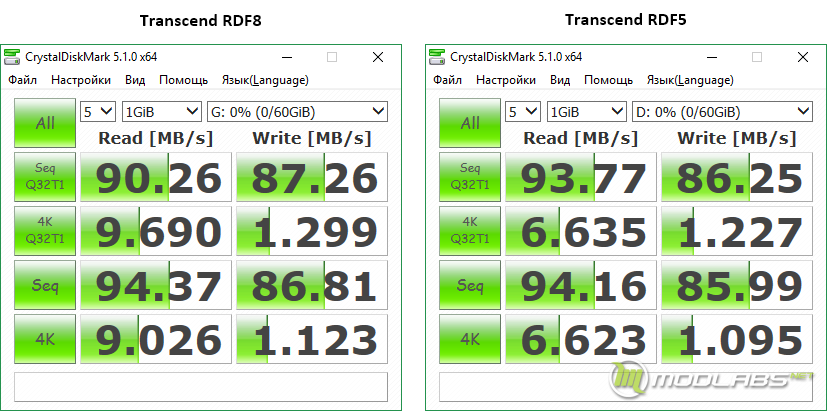Click the read value 6.623
The height and width of the screenshot is (411, 827).
click(581, 339)
